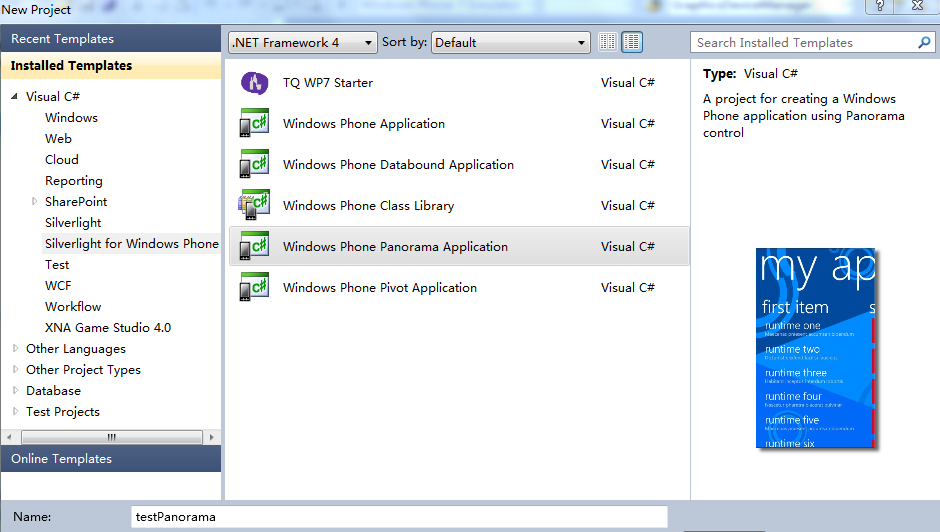Select the Visual C# tree label
Screen dimensions: 940x532
[x=53, y=97]
